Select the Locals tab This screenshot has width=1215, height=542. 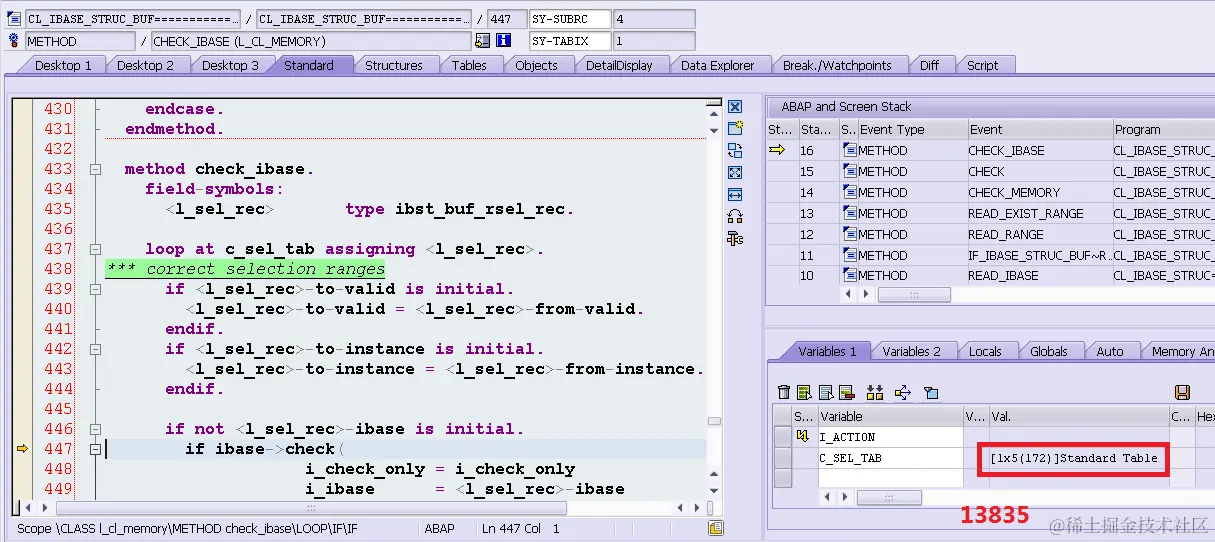(985, 351)
